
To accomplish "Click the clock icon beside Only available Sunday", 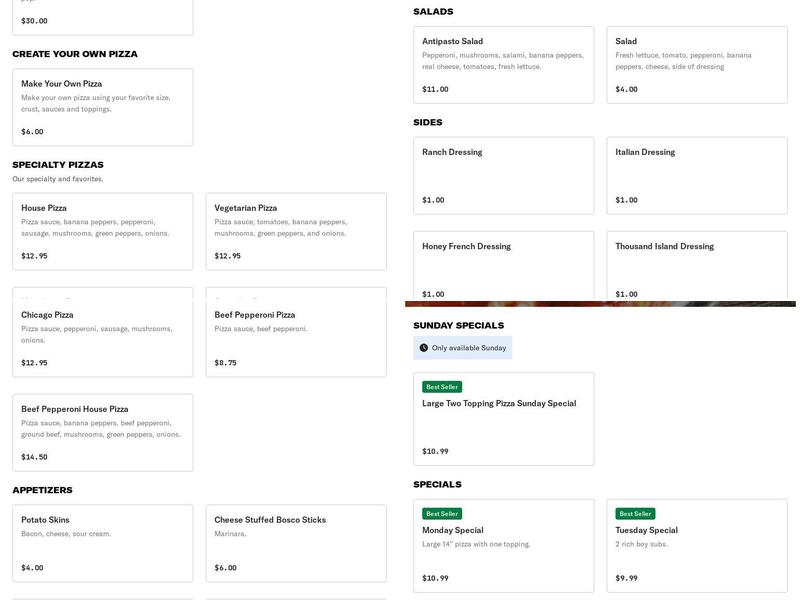I will coord(423,348).
